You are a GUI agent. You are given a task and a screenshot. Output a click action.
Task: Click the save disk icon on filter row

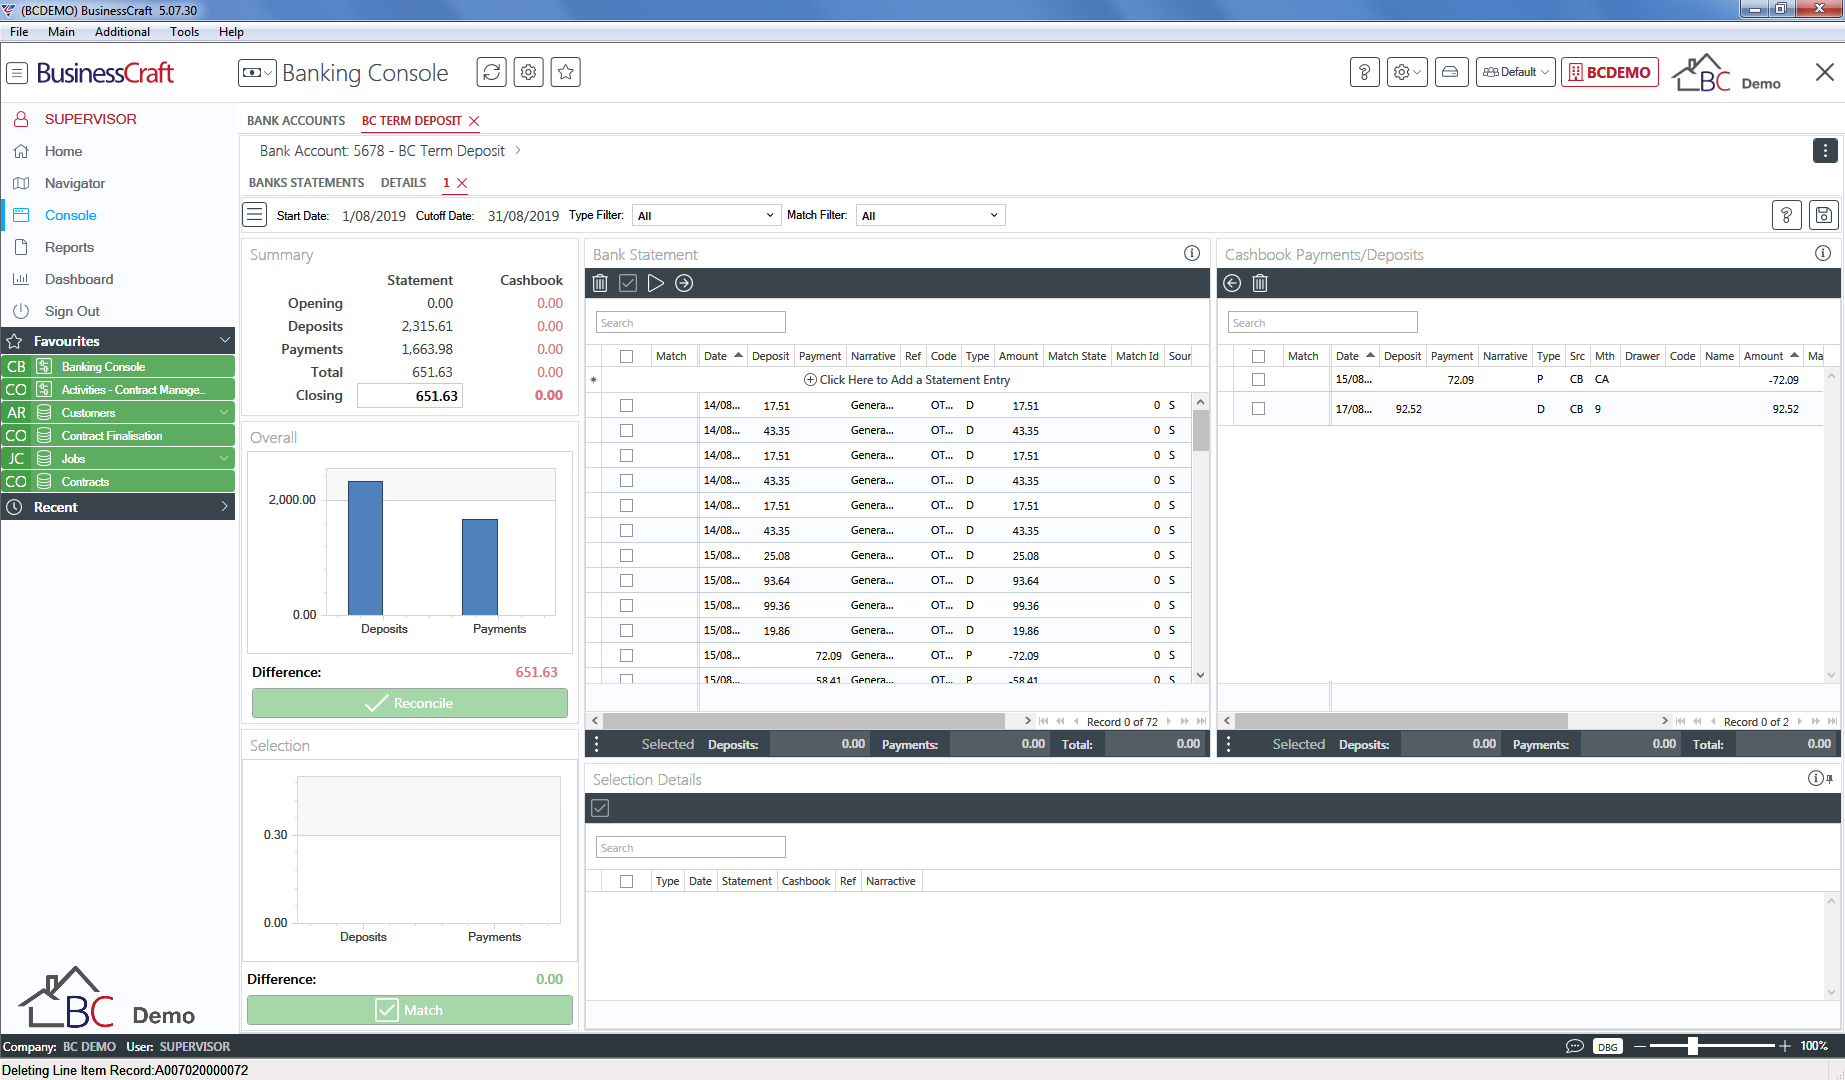tap(1824, 215)
